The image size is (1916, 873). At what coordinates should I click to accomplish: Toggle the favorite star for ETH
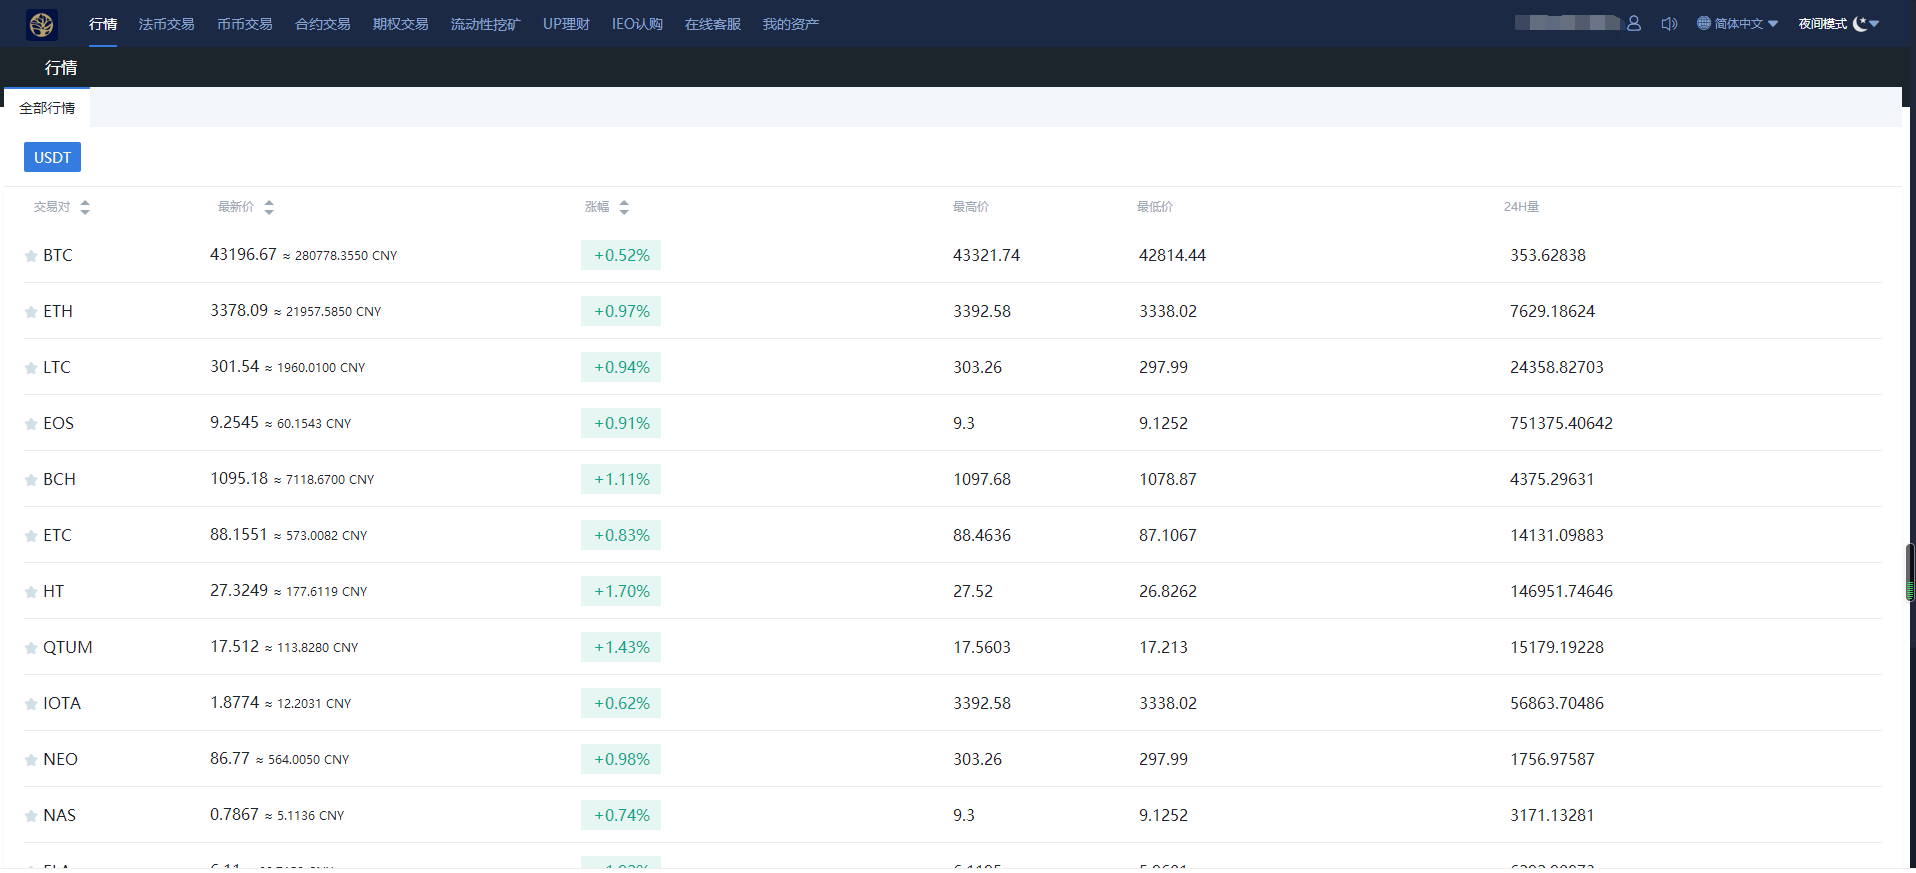tap(31, 312)
